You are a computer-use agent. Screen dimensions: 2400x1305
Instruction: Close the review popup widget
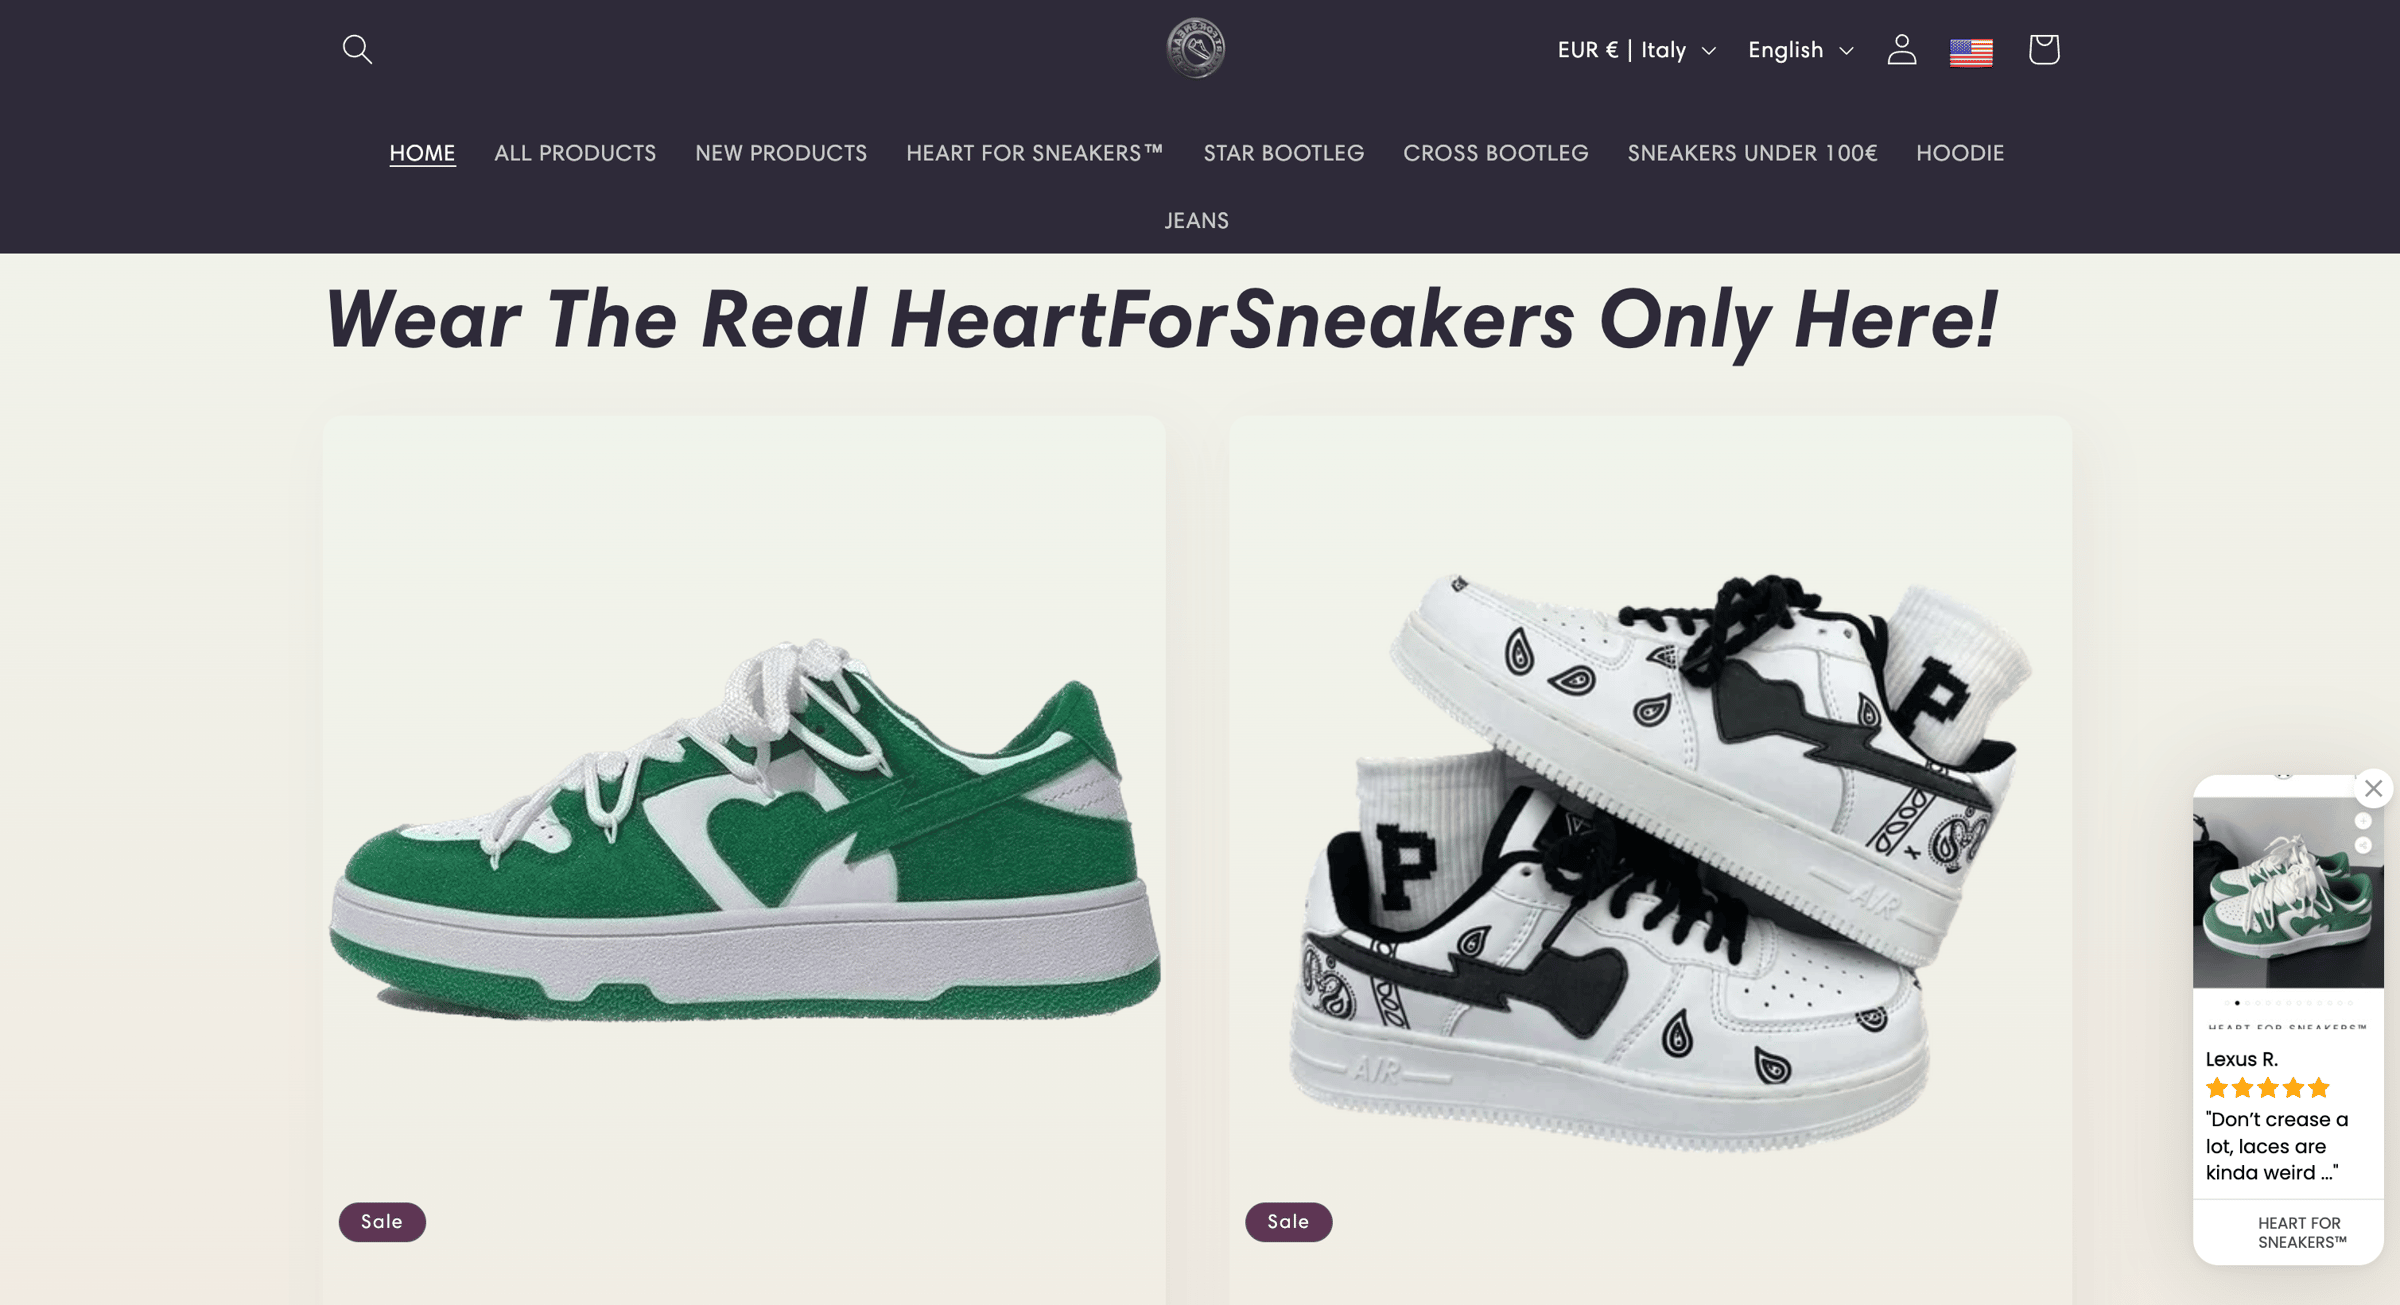2373,788
